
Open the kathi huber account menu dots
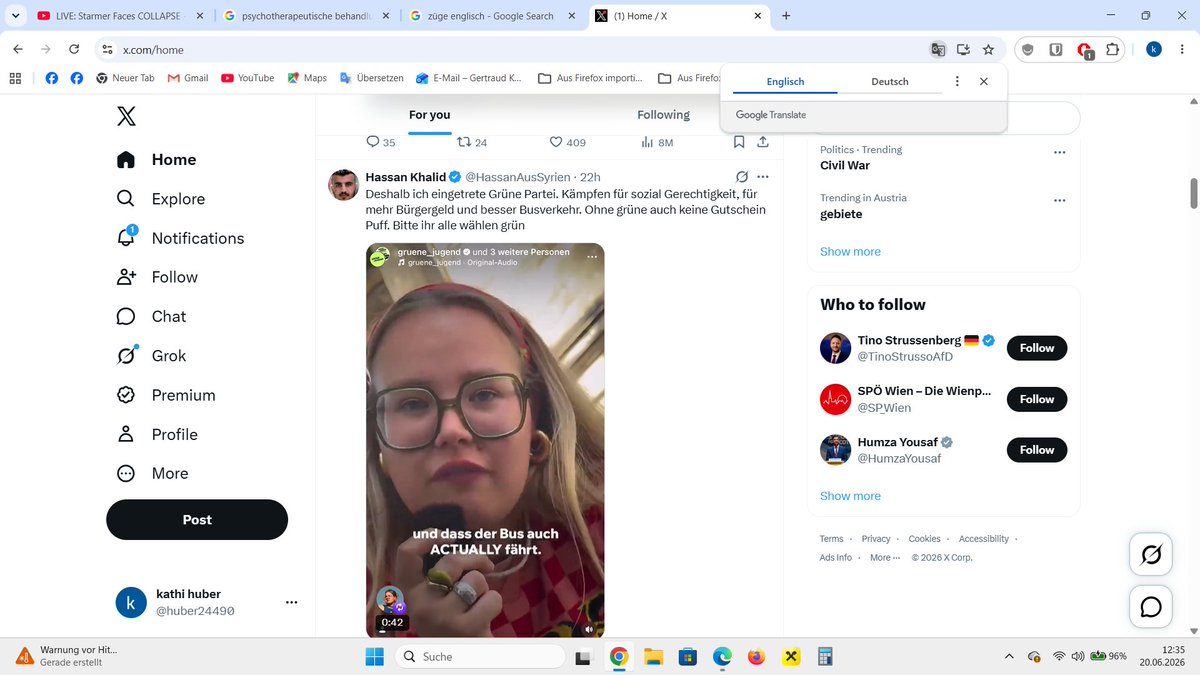[x=291, y=602]
